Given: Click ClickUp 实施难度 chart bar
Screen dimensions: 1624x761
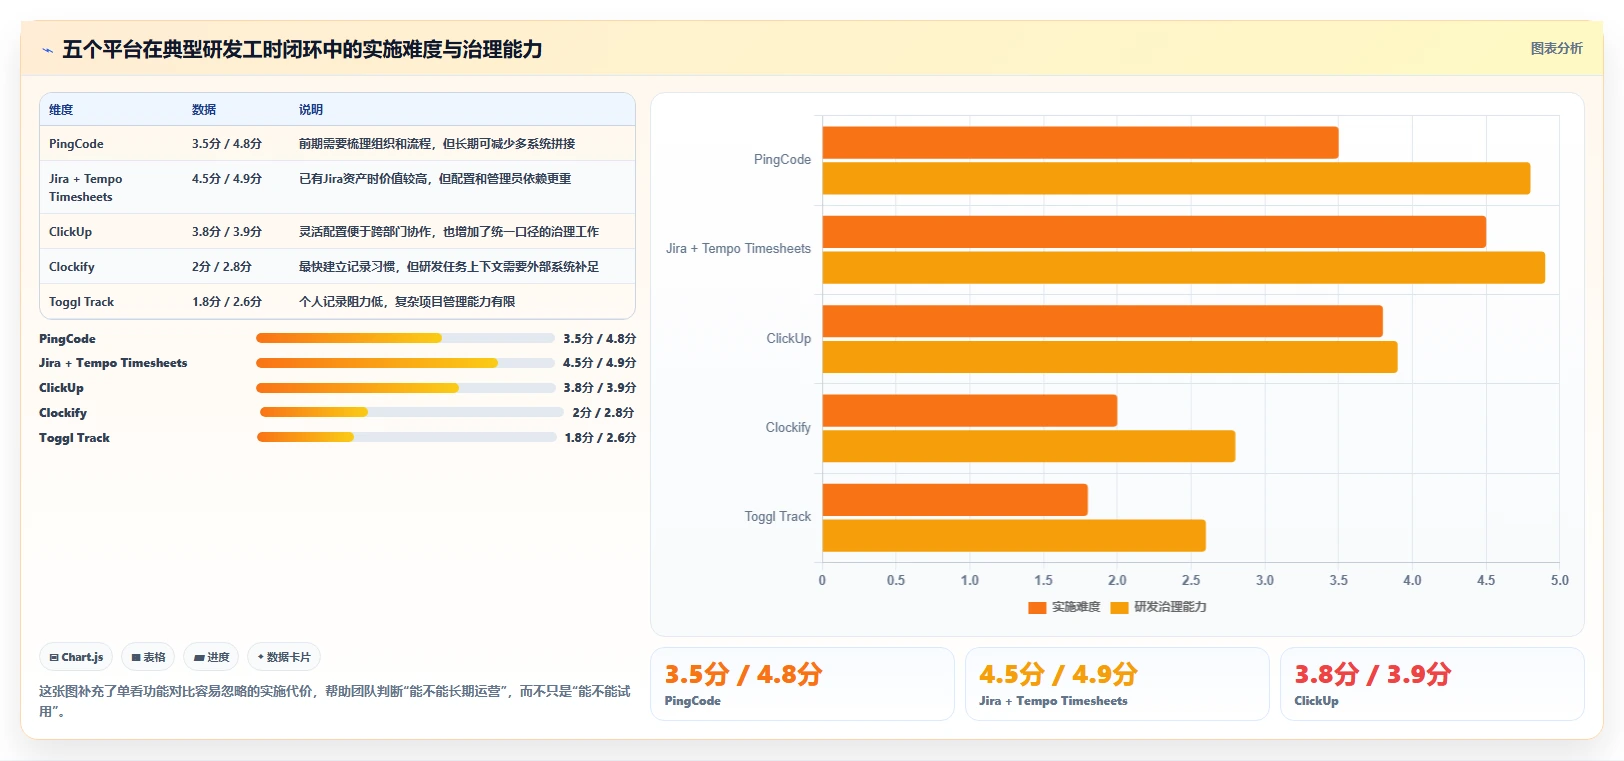Looking at the screenshot, I should coord(1102,321).
